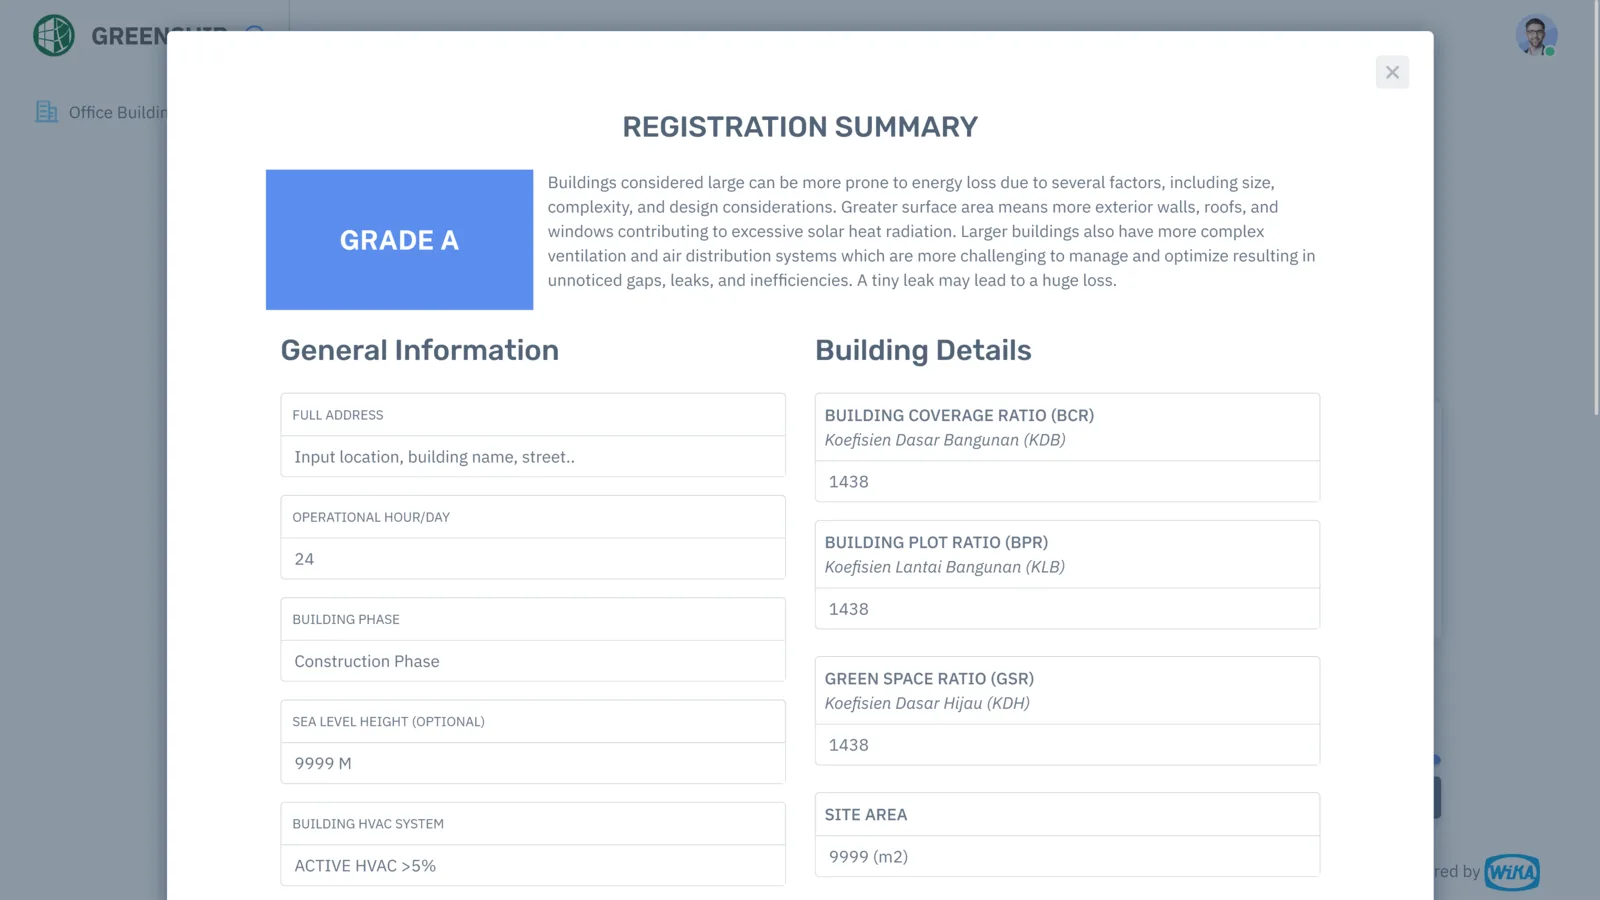Screen dimensions: 1600x900
Task: Click the BUILDING COVERAGE RATIO (BCR) label
Action: pyautogui.click(x=959, y=415)
